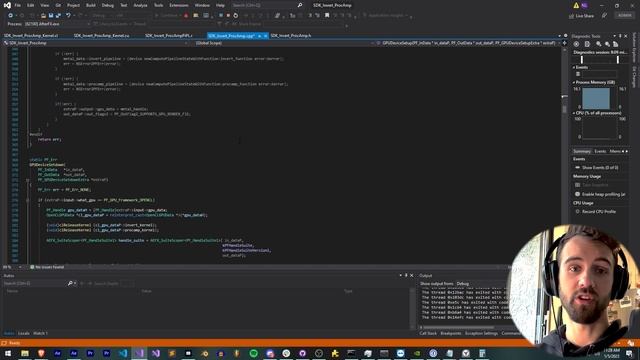Open the Test menu
This screenshot has width=640, height=360.
coord(124,5)
